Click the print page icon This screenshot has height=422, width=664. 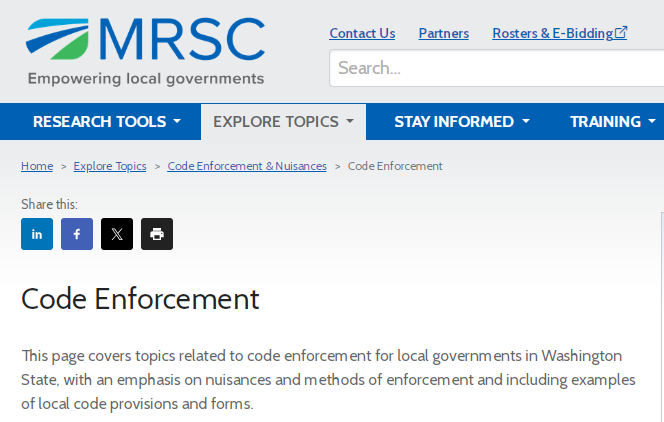click(157, 234)
